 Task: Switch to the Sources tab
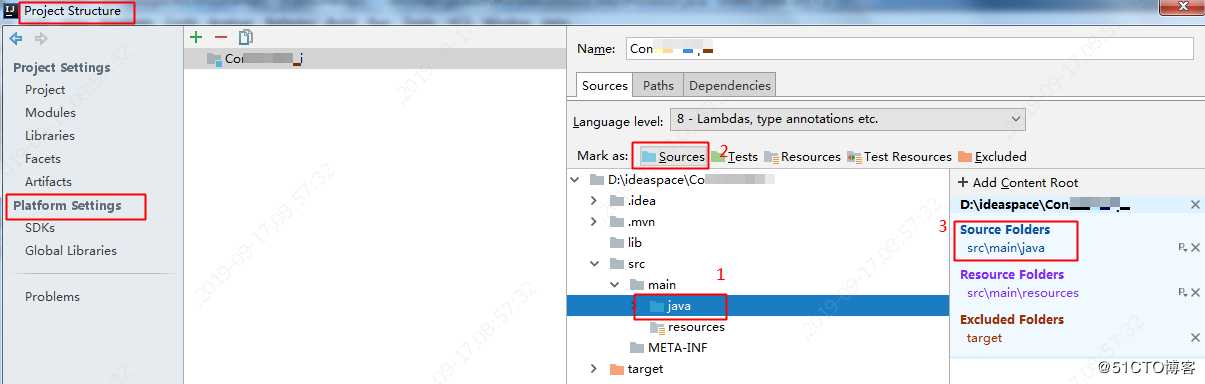(605, 85)
